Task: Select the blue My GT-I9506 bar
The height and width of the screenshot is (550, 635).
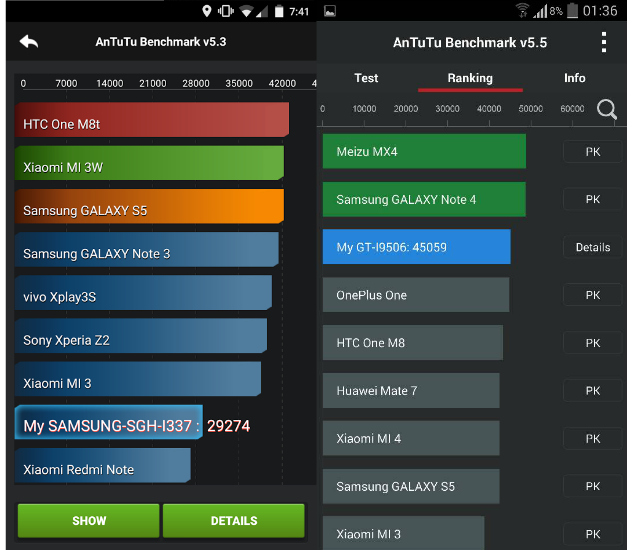Action: [416, 247]
